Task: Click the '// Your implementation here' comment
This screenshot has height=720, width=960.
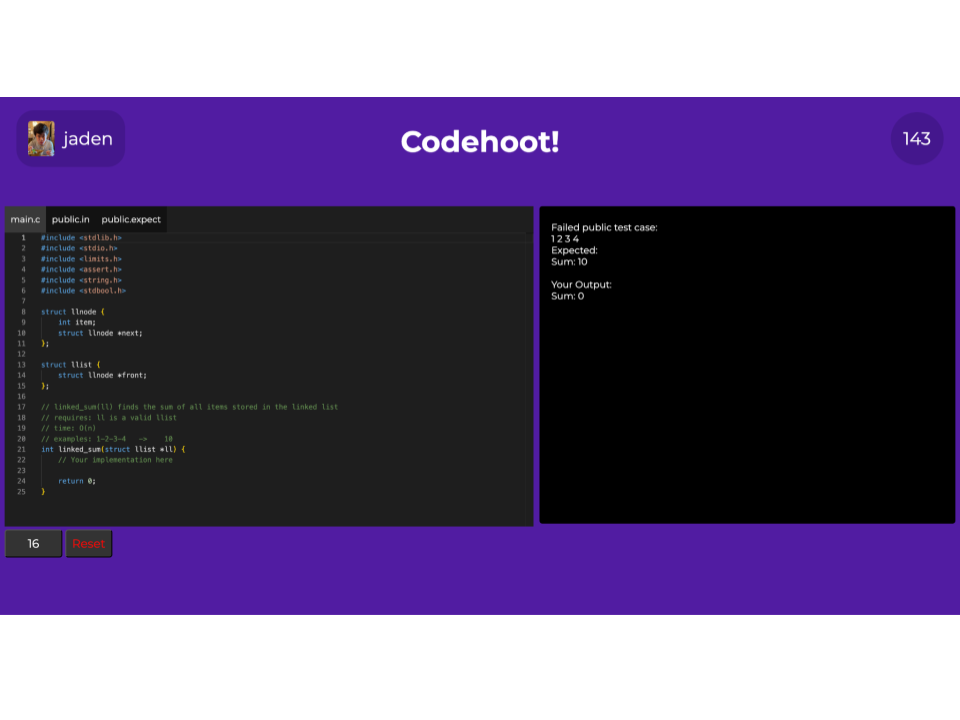Action: tap(115, 460)
